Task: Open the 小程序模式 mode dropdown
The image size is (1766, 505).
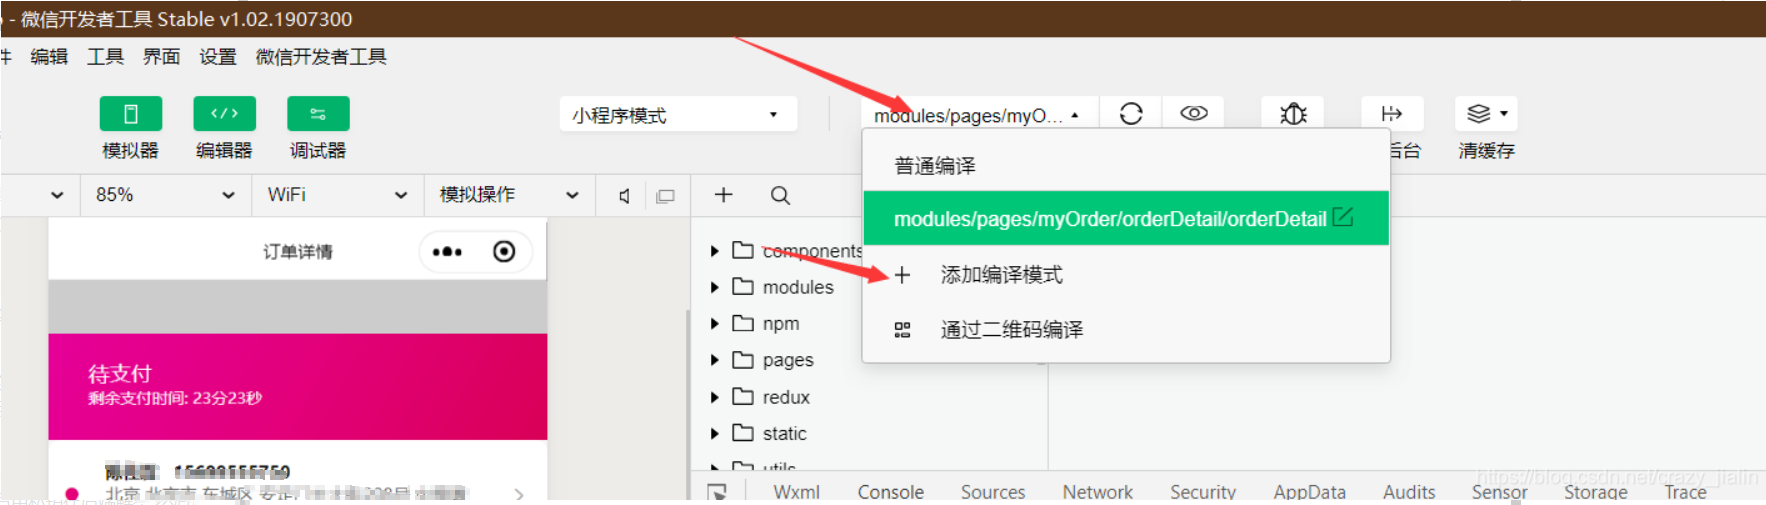Action: 678,115
